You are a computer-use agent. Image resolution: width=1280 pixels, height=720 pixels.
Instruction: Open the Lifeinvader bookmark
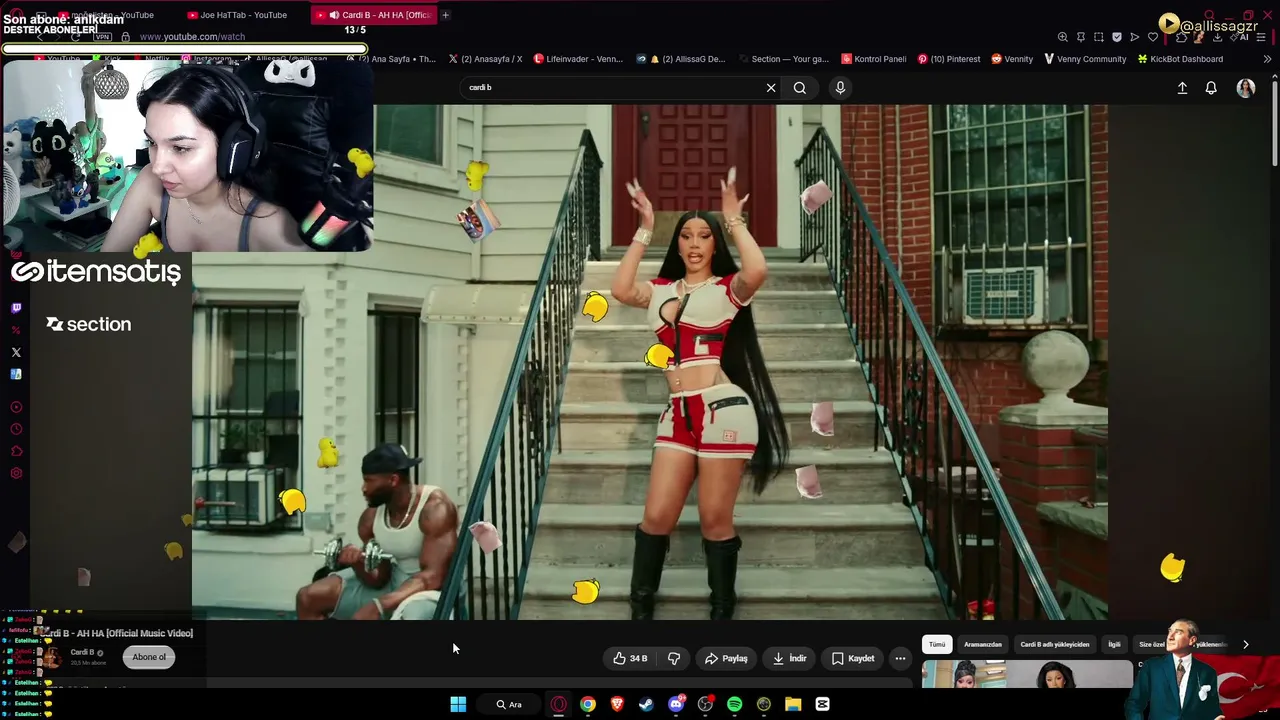click(x=578, y=59)
